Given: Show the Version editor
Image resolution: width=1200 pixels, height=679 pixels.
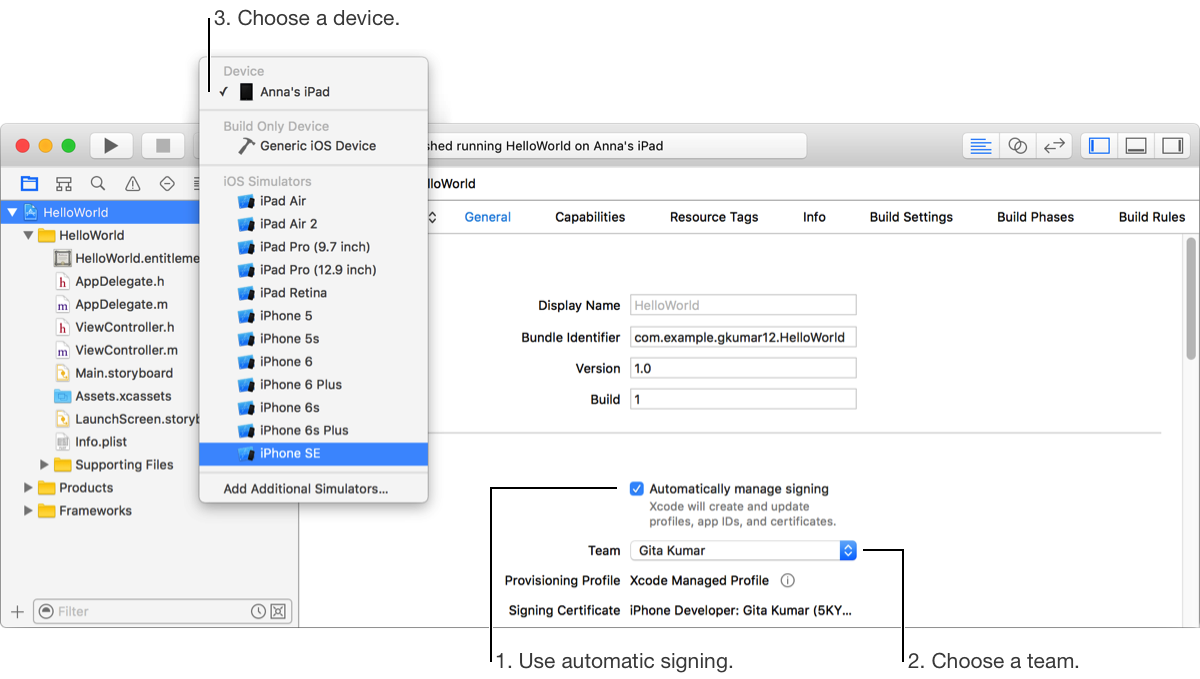Looking at the screenshot, I should (1053, 146).
